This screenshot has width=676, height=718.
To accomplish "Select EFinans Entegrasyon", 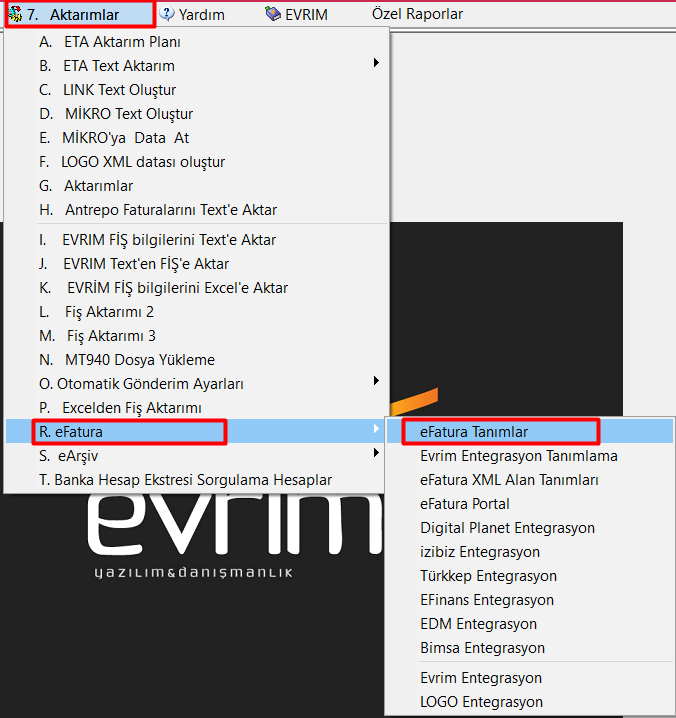I will [530, 600].
